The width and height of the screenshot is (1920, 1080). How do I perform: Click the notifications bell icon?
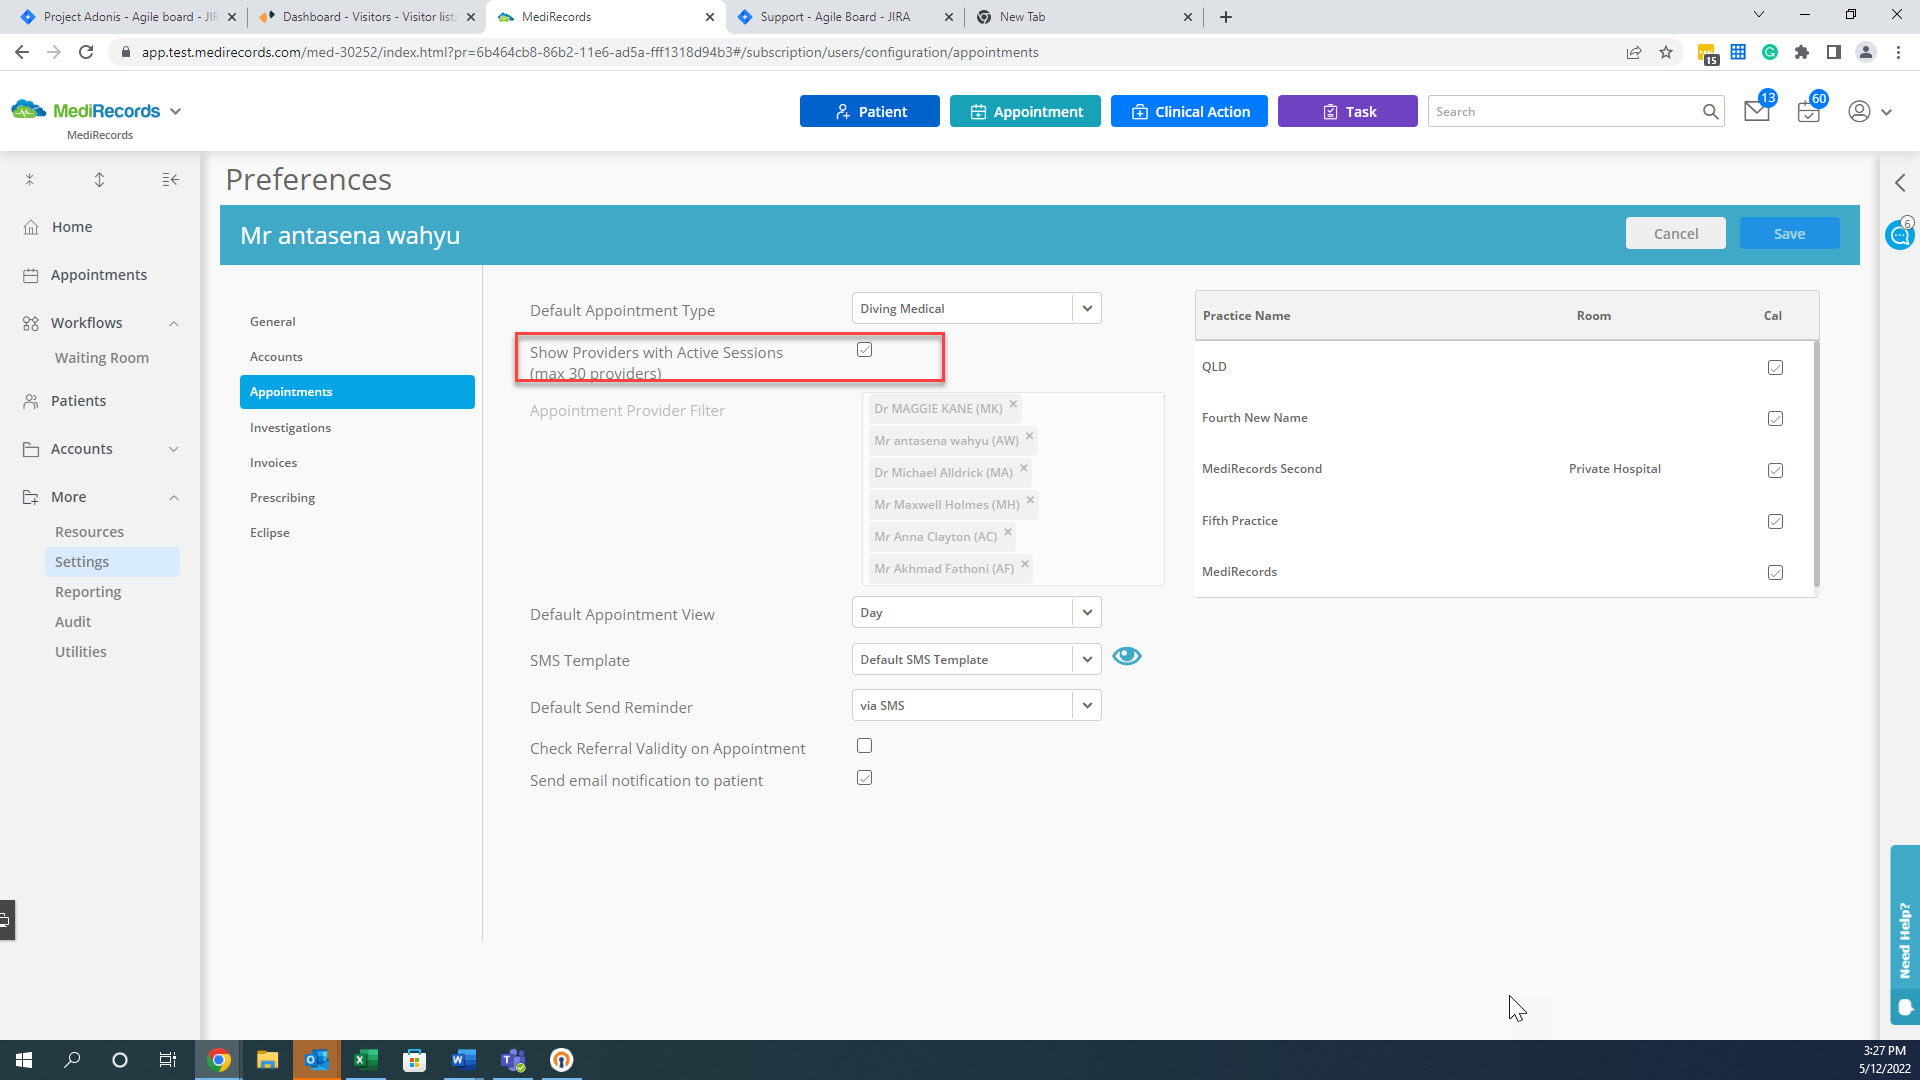(x=1756, y=111)
